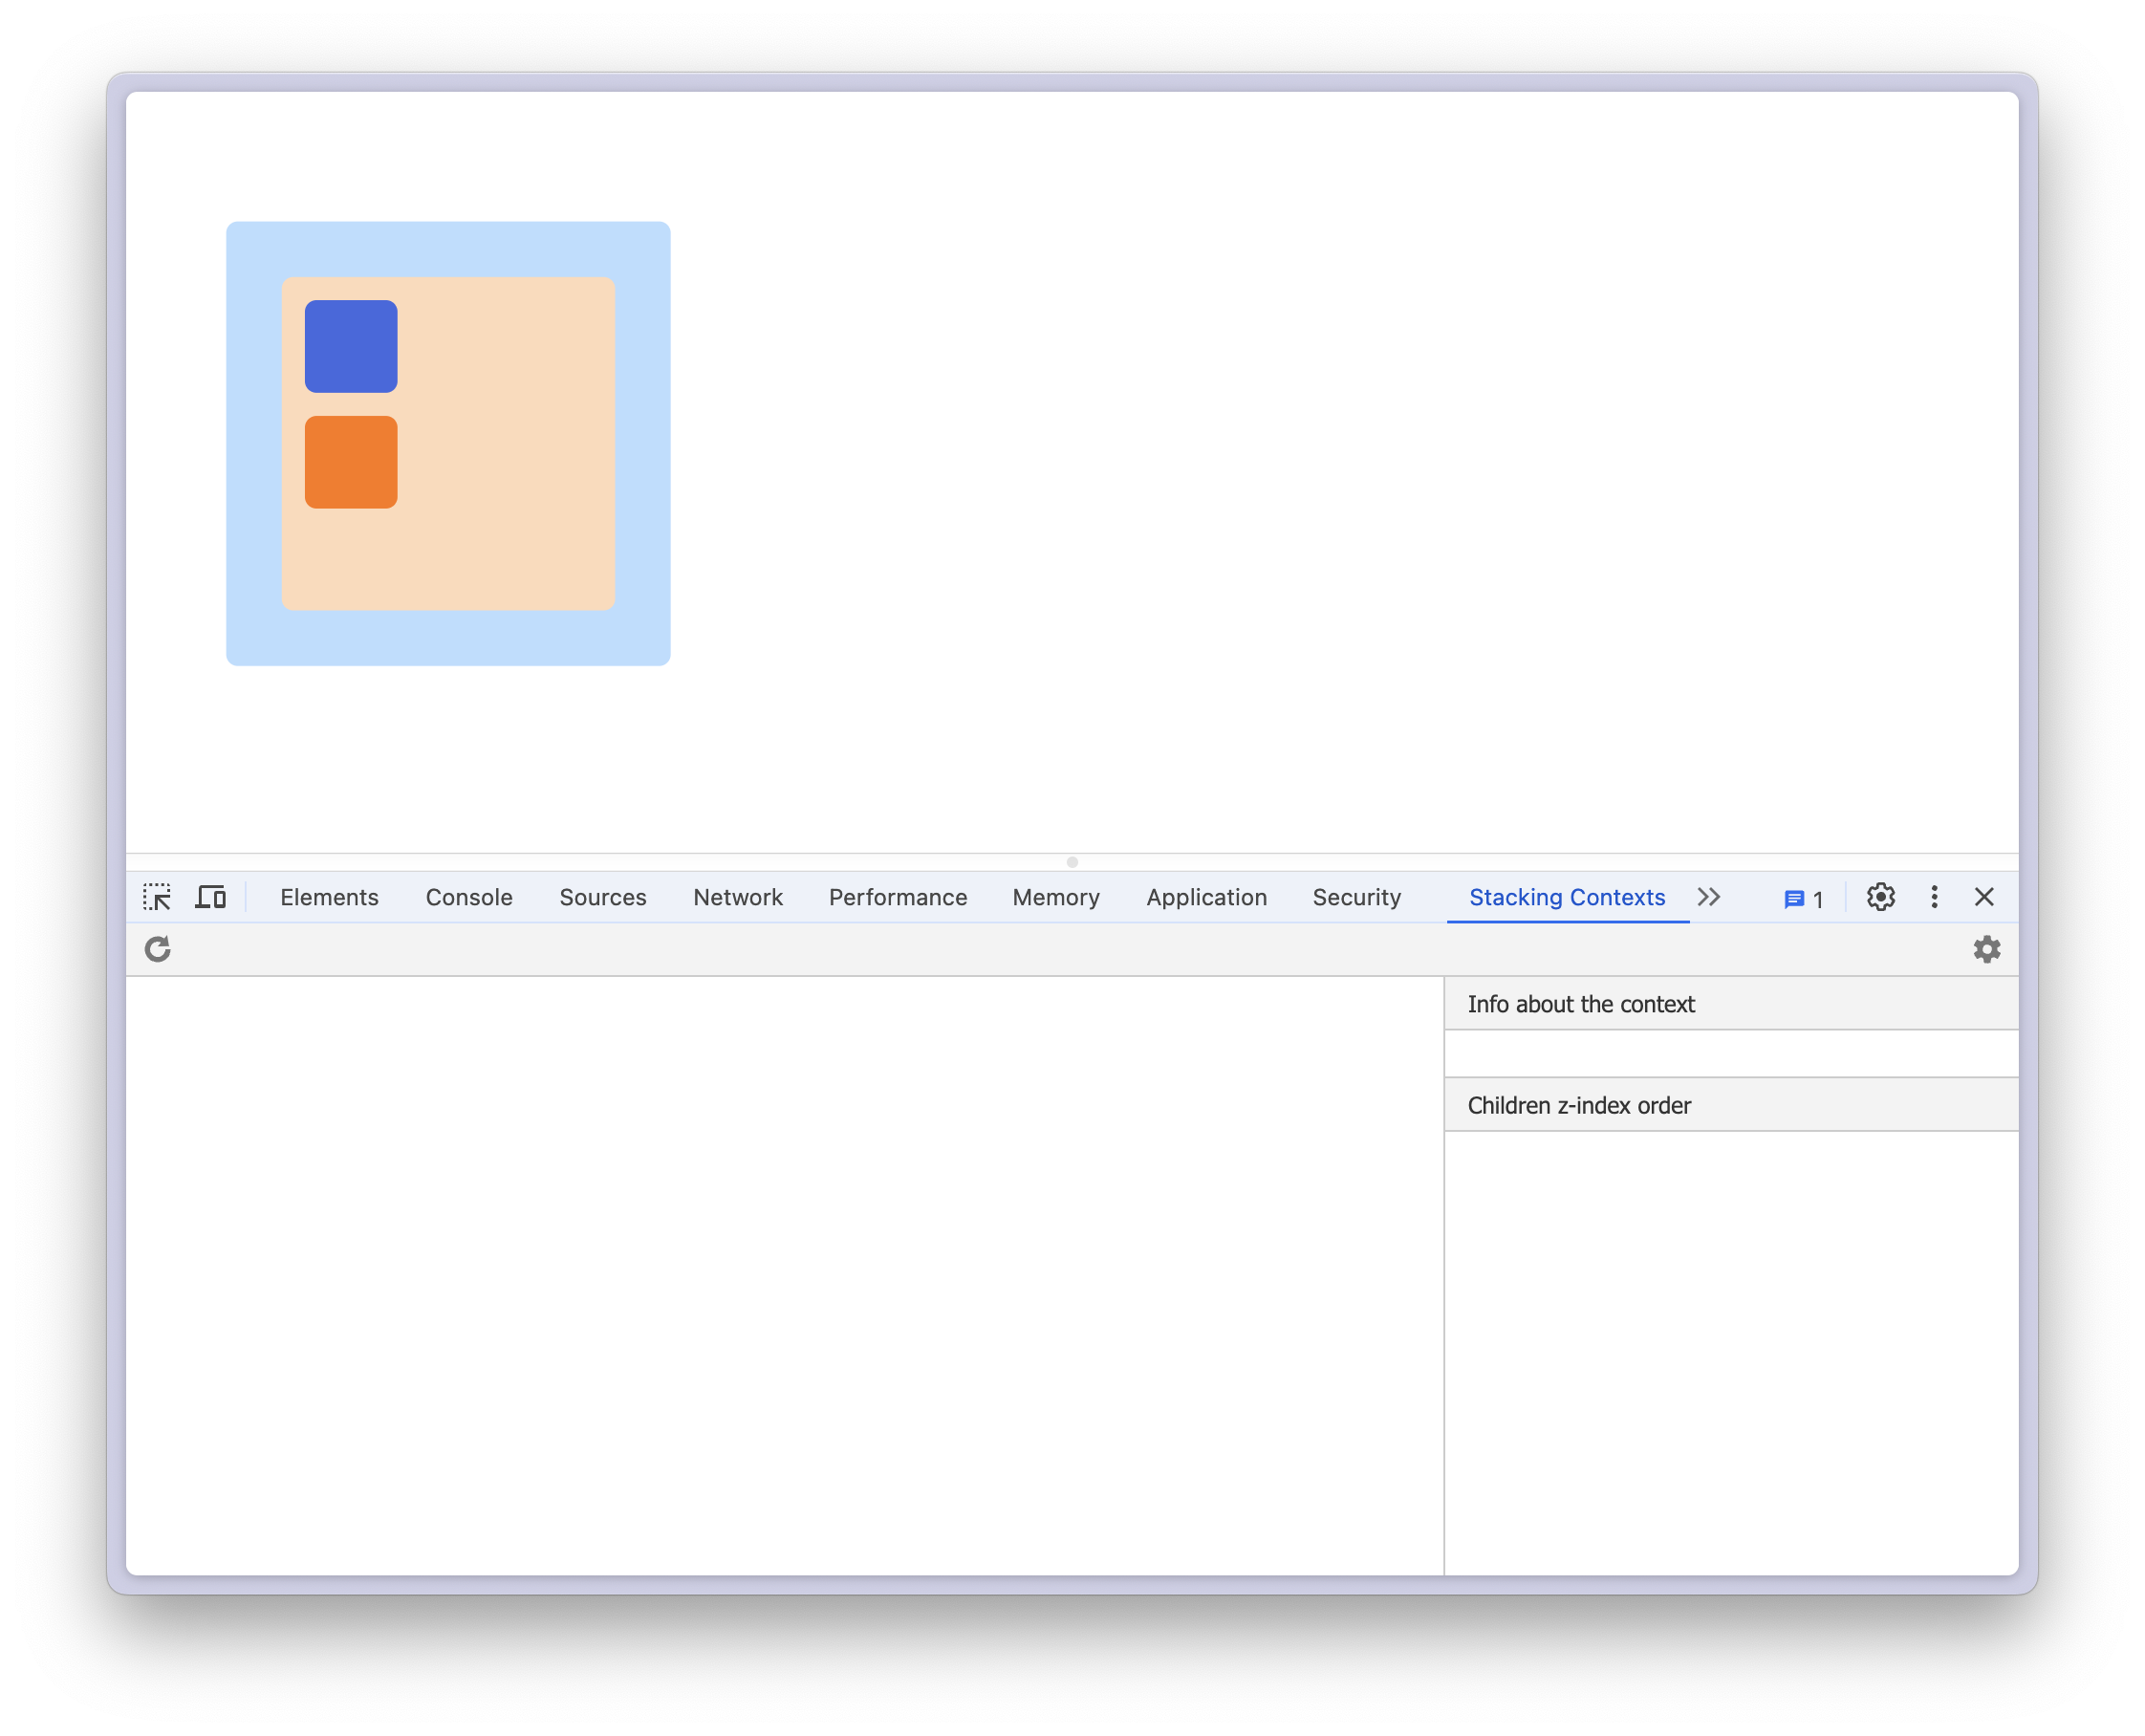Open the Security tab
The image size is (2145, 1736).
pos(1356,897)
